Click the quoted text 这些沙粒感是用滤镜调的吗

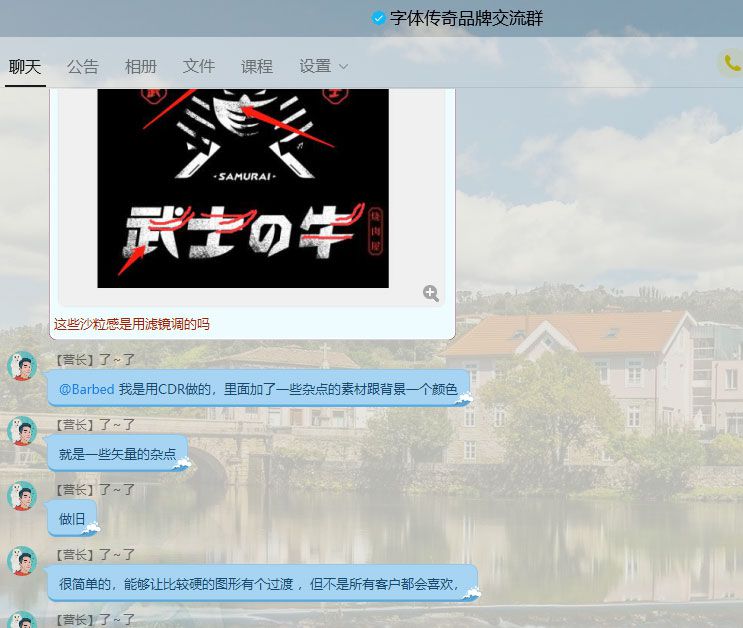point(131,324)
